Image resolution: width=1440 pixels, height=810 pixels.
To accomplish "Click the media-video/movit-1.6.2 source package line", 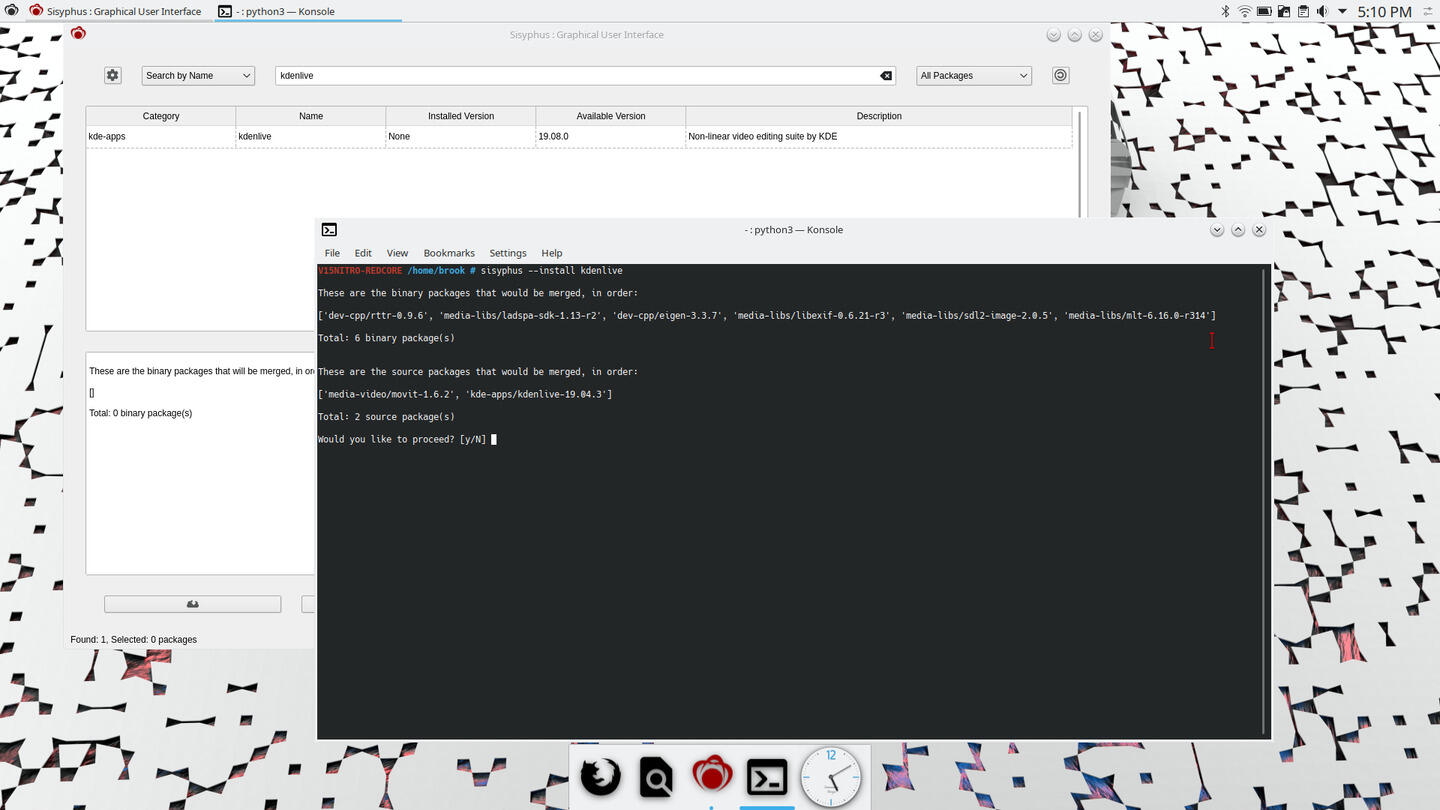I will (465, 394).
